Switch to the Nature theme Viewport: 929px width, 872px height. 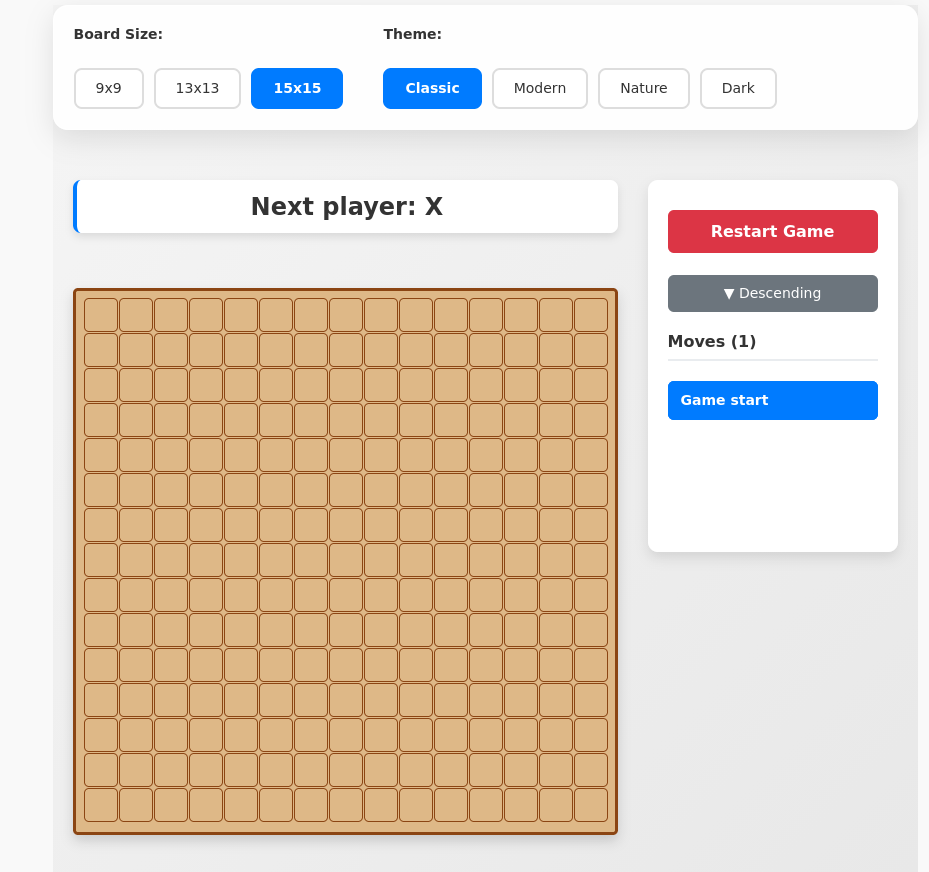[643, 88]
